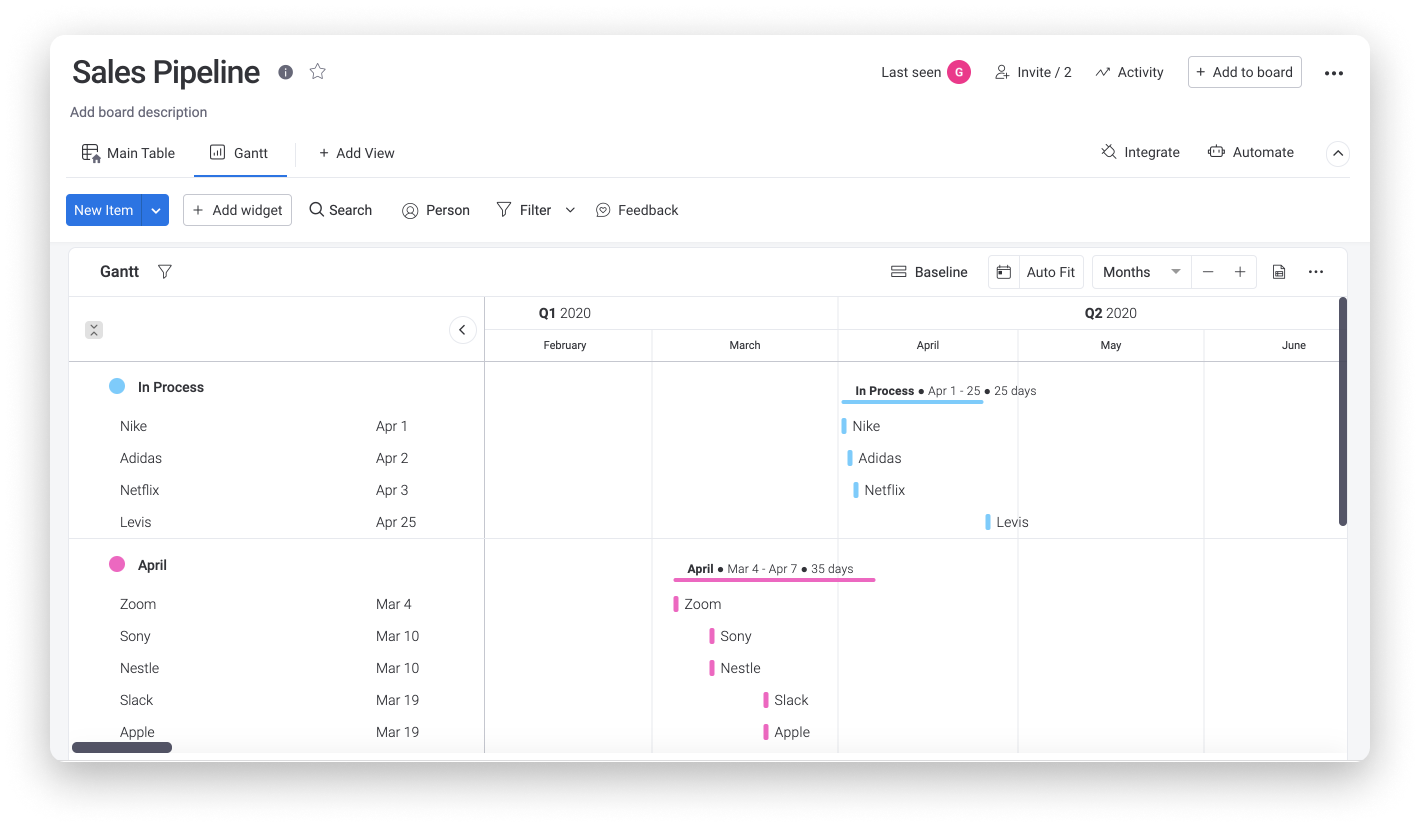Select the Person filter icon

410,210
